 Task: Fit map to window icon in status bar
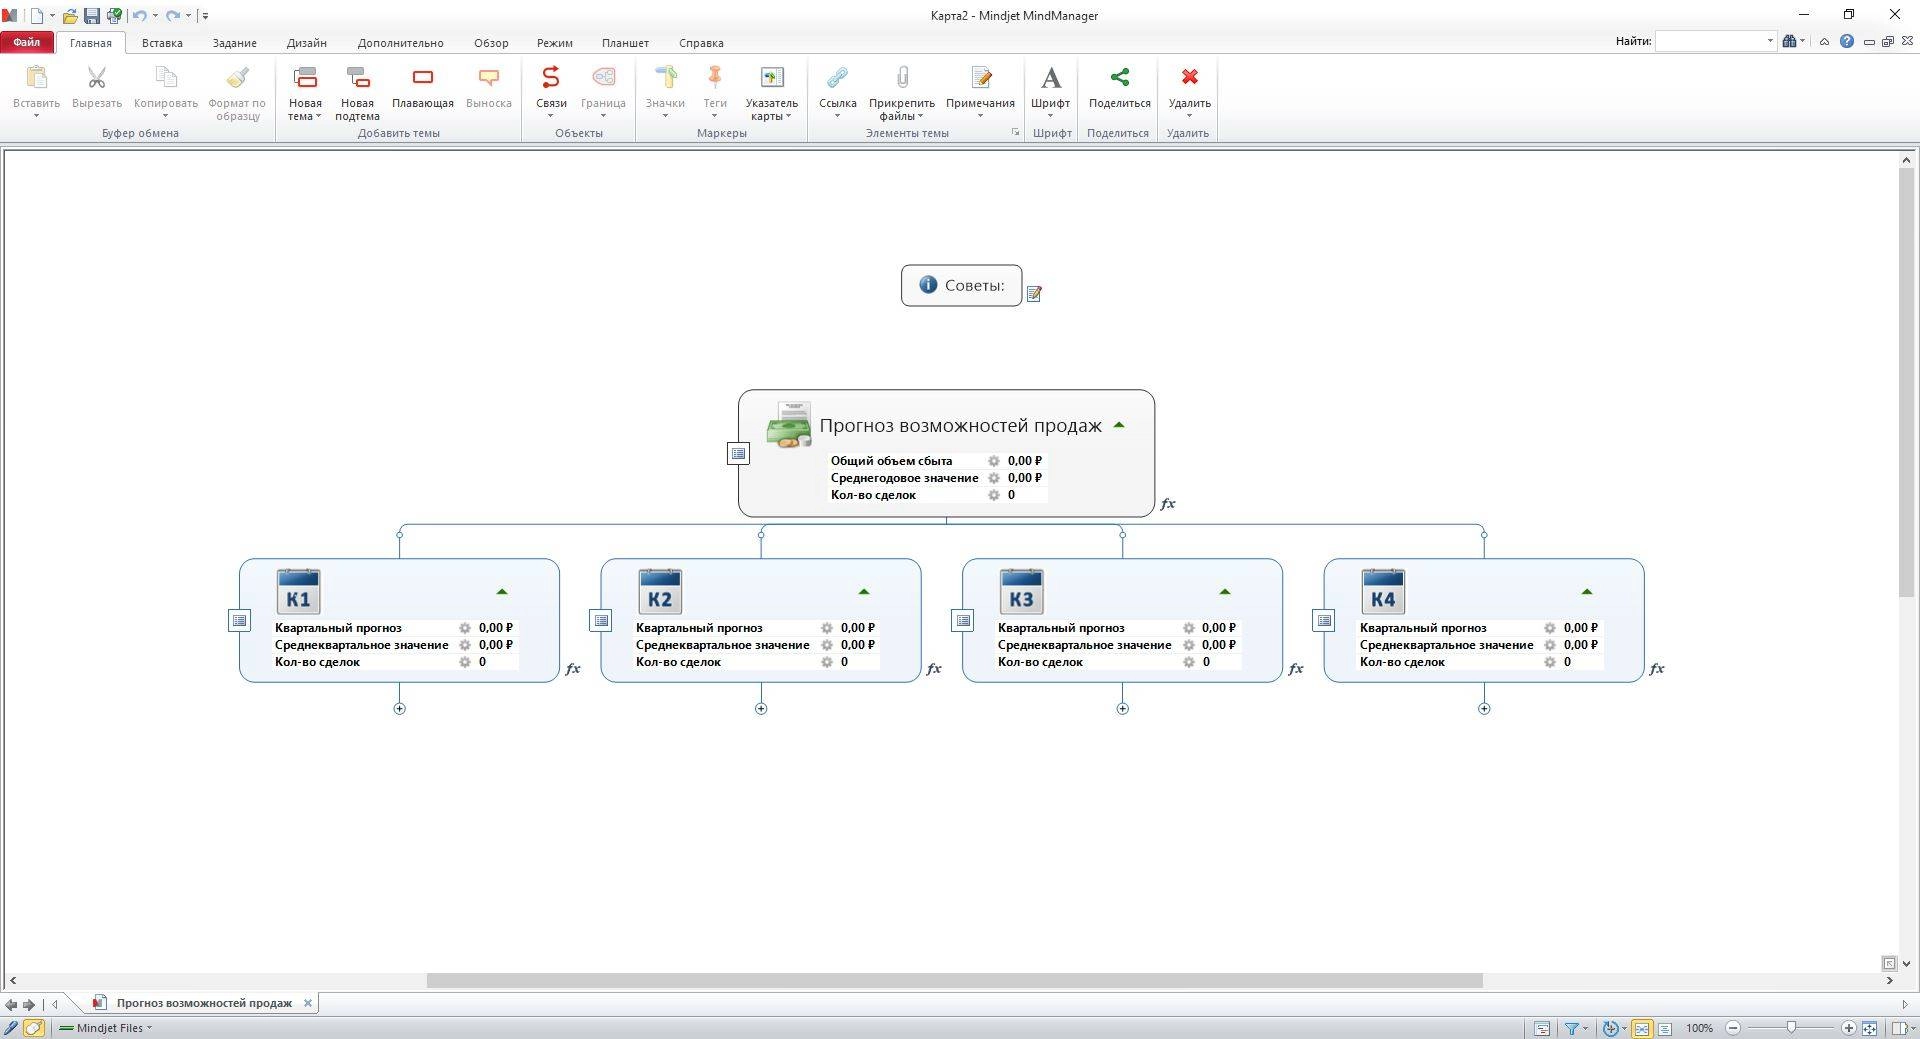click(x=1869, y=1028)
